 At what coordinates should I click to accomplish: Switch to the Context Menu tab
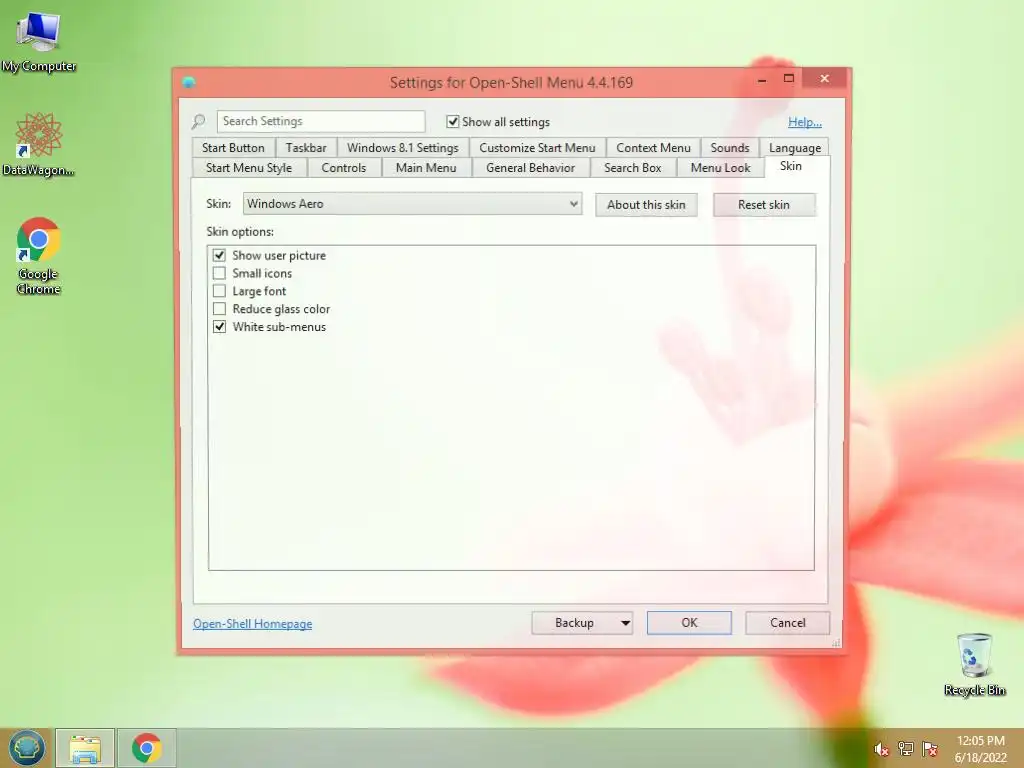(653, 148)
